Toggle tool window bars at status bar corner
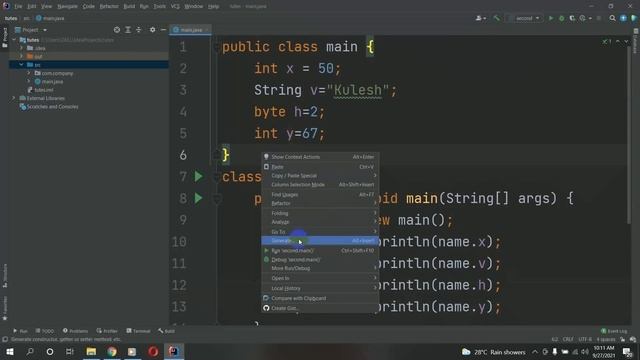 pos(5,339)
